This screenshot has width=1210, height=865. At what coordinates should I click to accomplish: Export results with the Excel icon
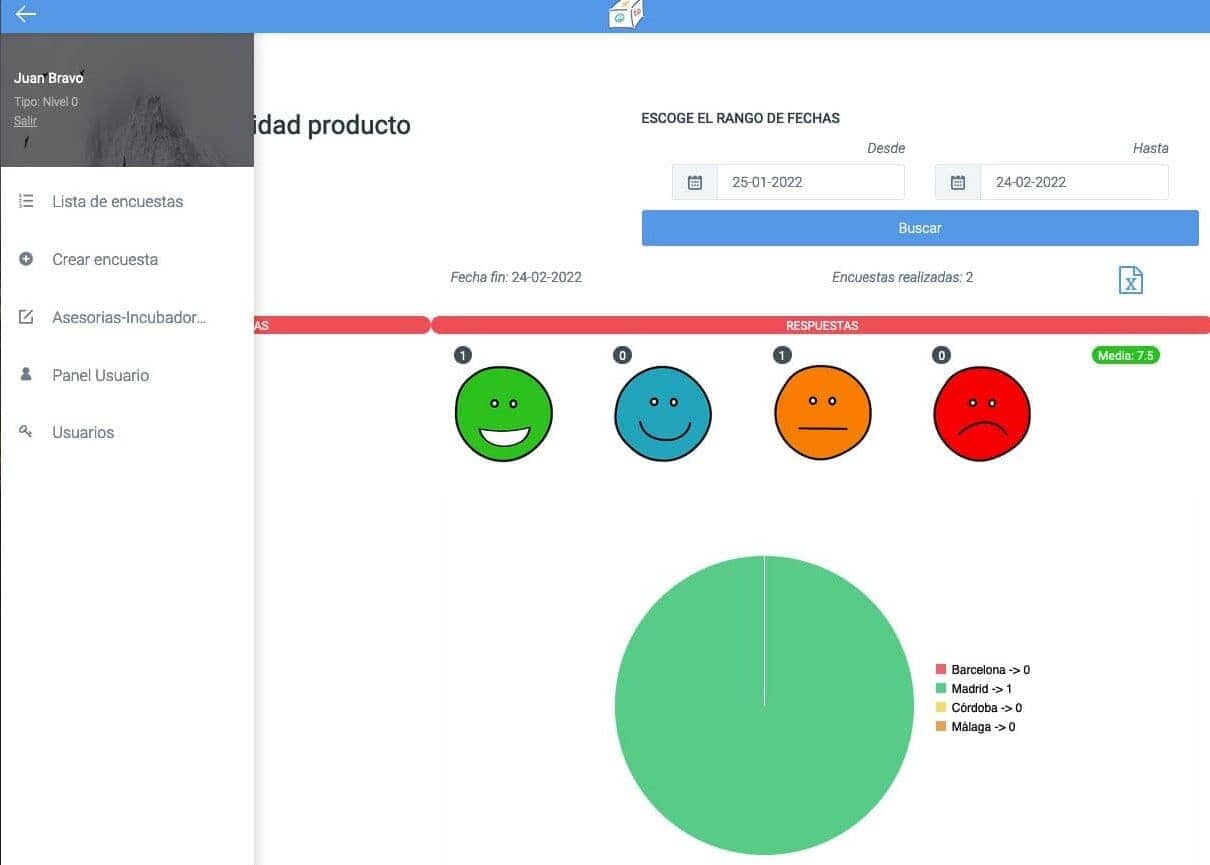click(1130, 280)
